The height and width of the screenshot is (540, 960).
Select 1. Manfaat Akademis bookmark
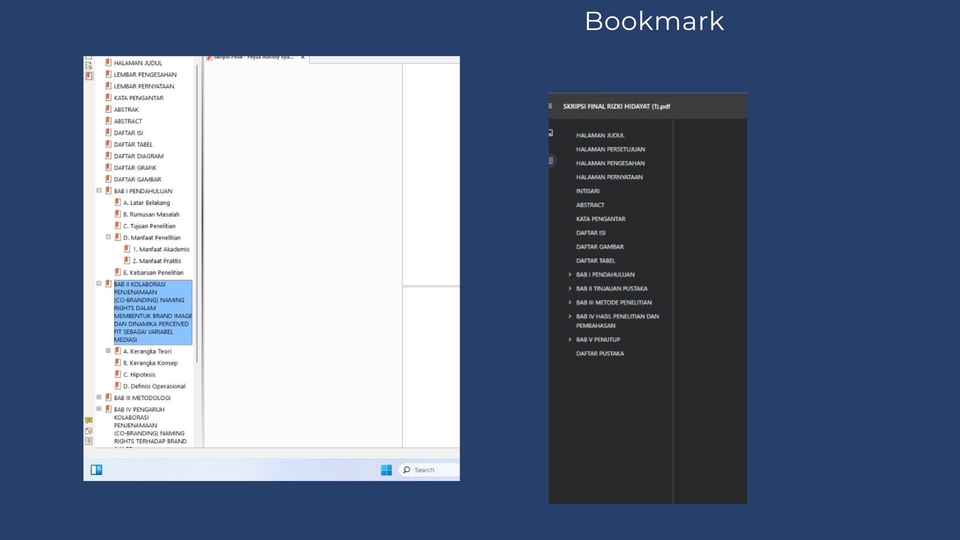click(161, 249)
